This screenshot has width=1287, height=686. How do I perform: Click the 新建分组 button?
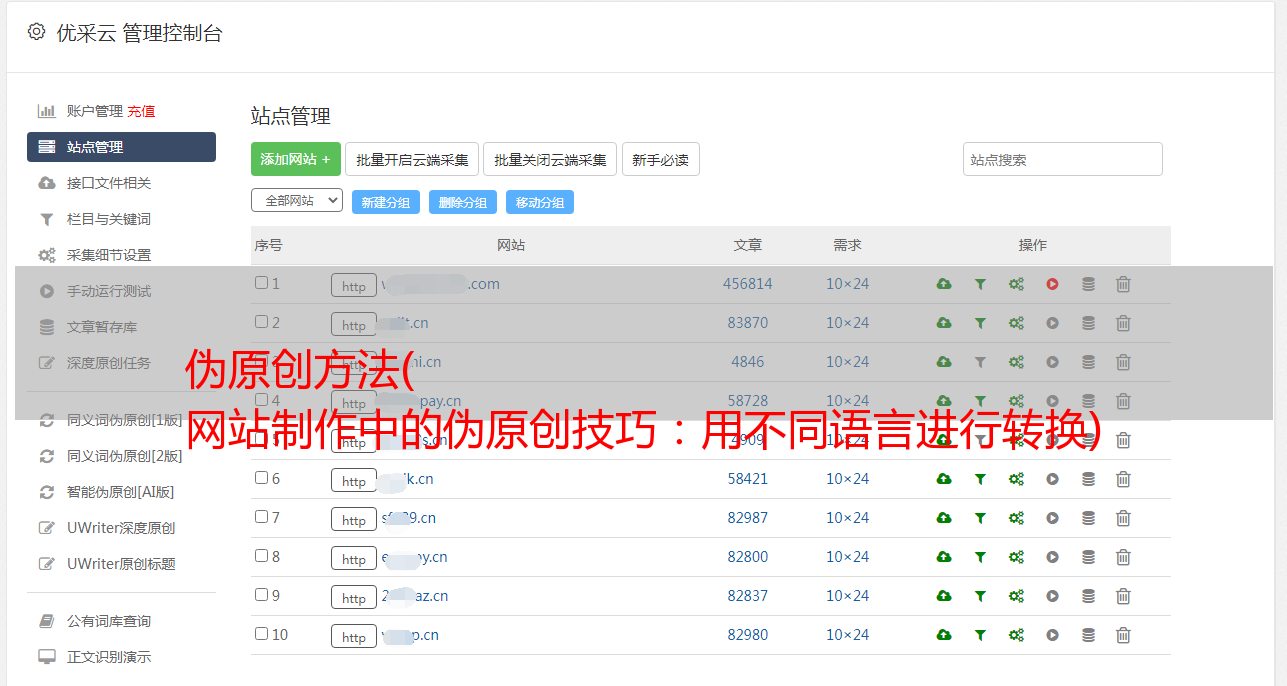386,202
